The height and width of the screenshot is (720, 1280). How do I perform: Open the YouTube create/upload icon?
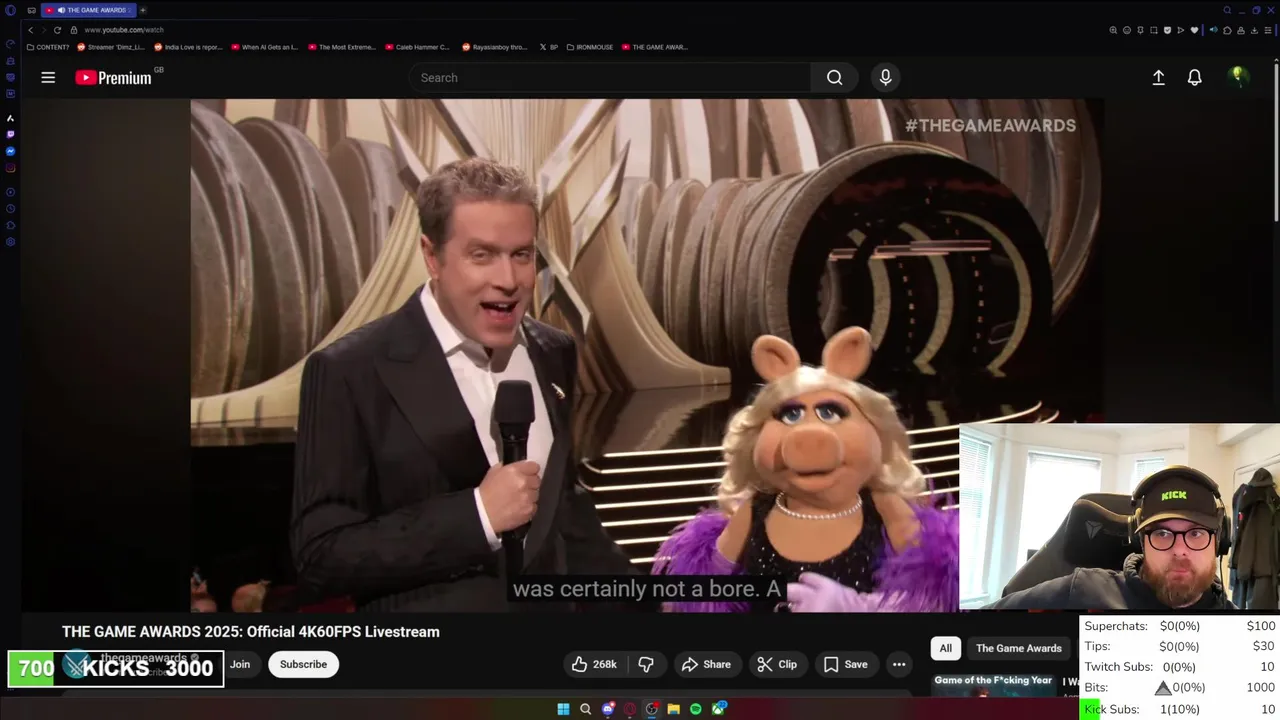click(x=1158, y=77)
